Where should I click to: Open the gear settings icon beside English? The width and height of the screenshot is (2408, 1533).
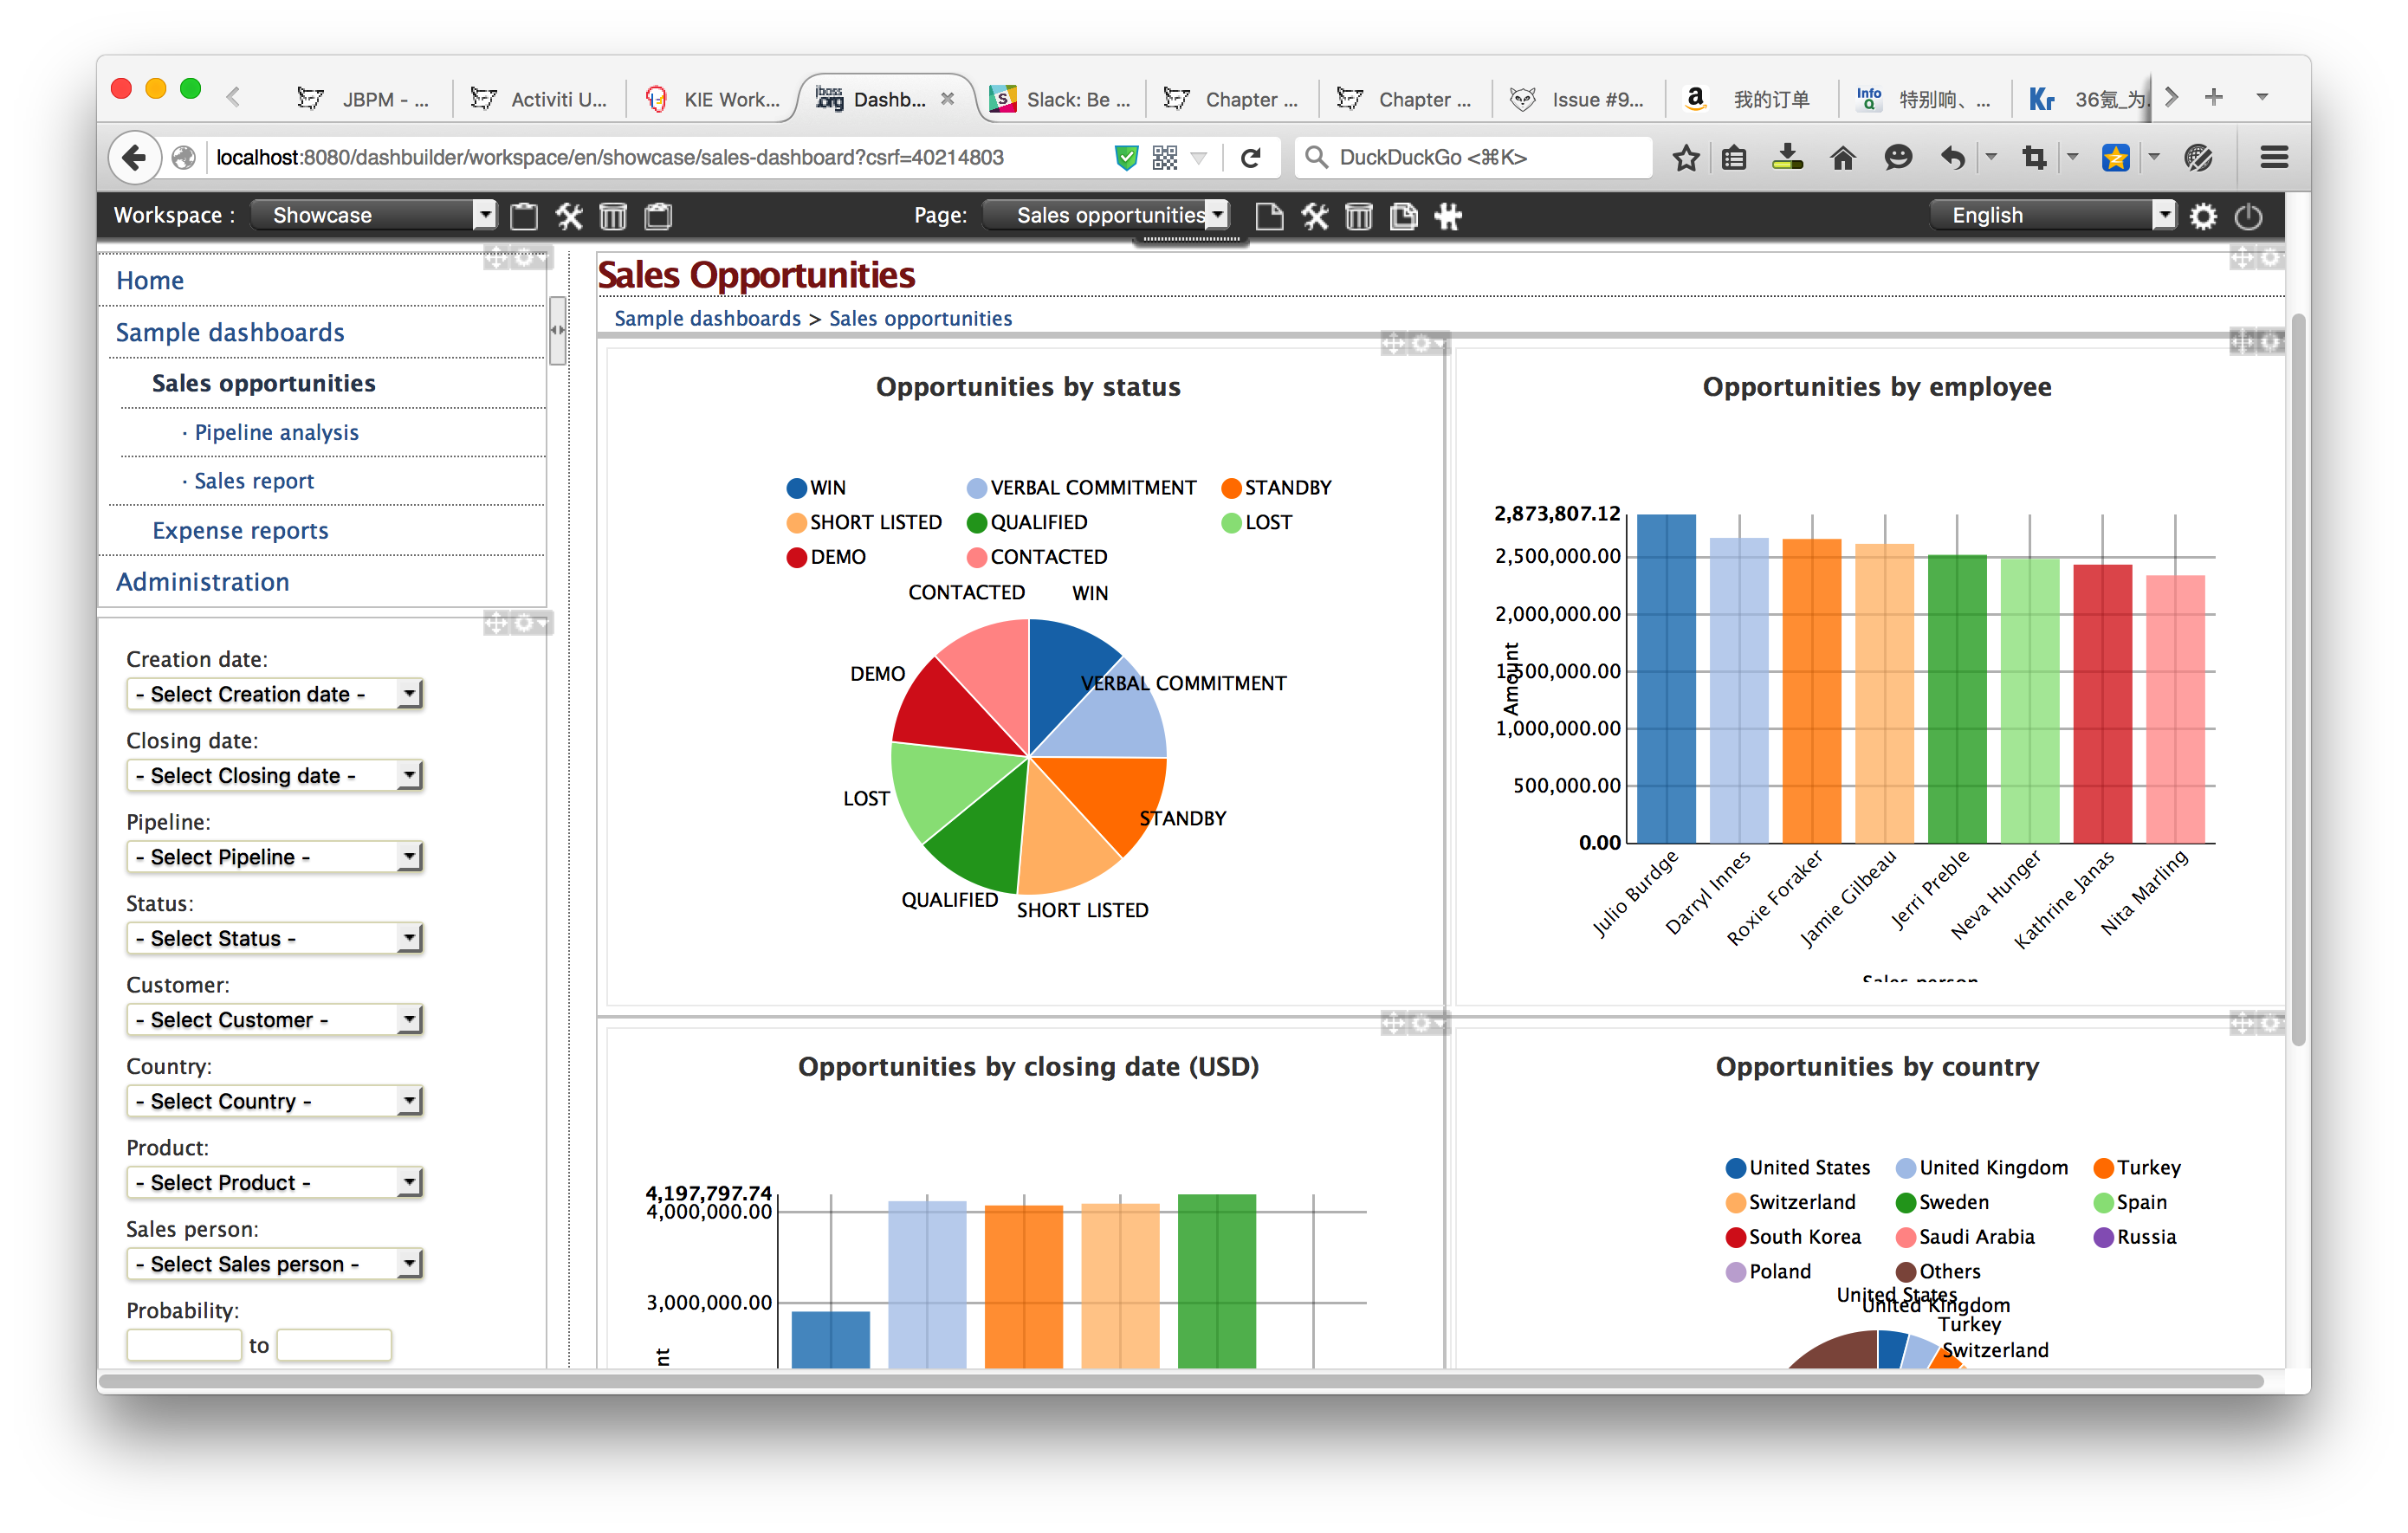pyautogui.click(x=2203, y=216)
